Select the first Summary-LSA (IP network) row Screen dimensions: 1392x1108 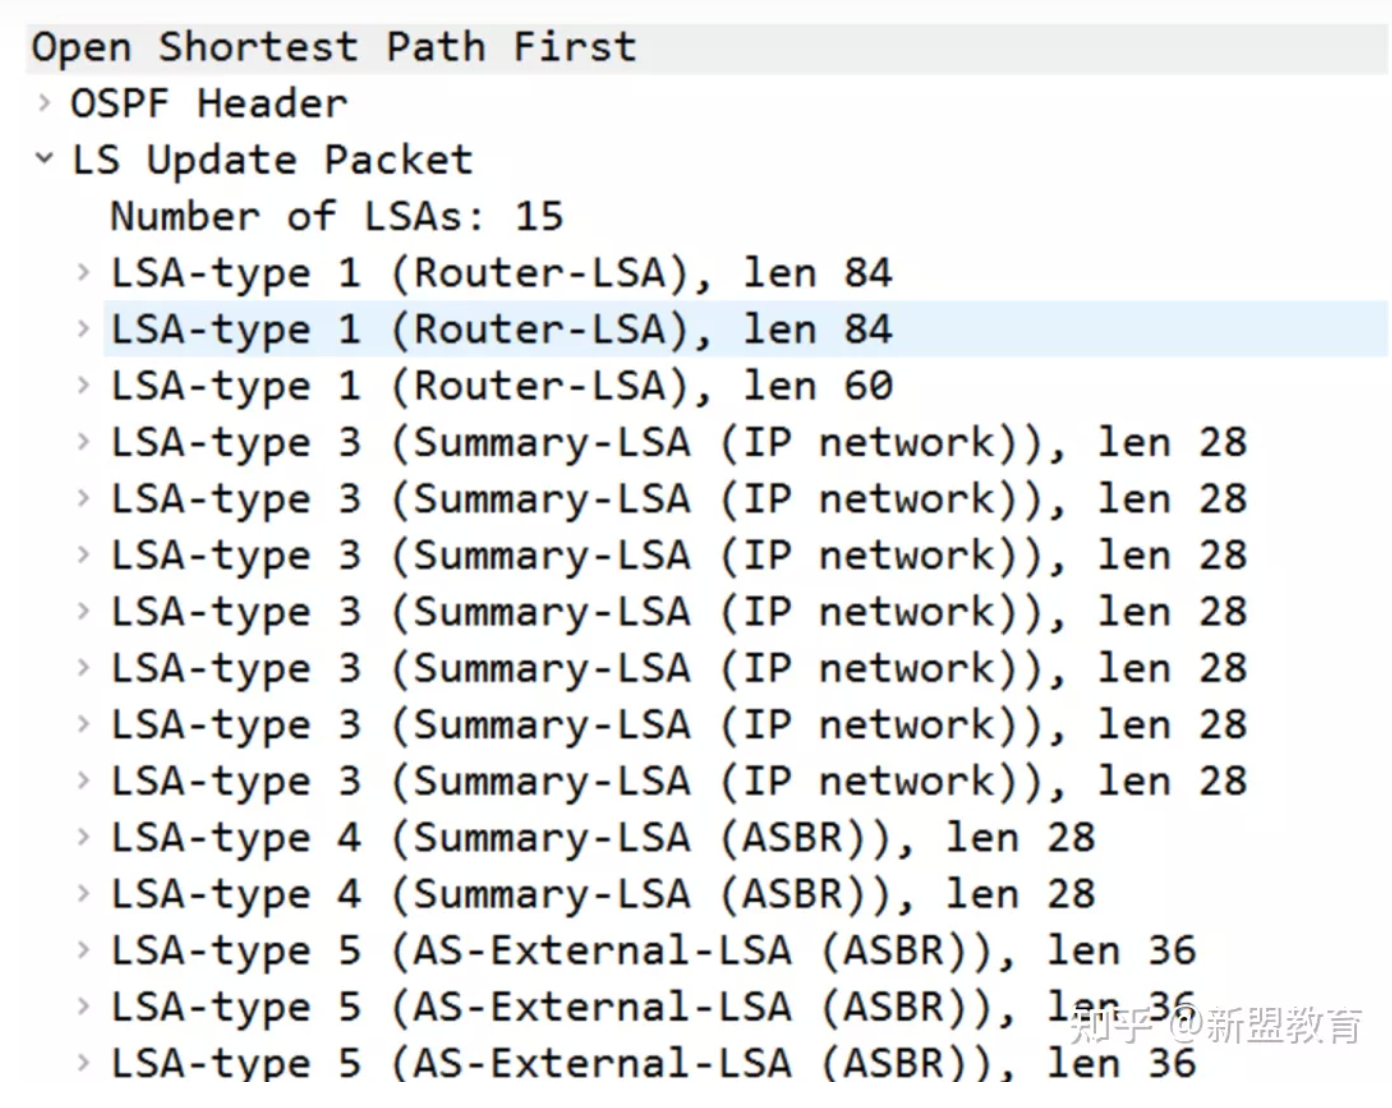tap(678, 442)
